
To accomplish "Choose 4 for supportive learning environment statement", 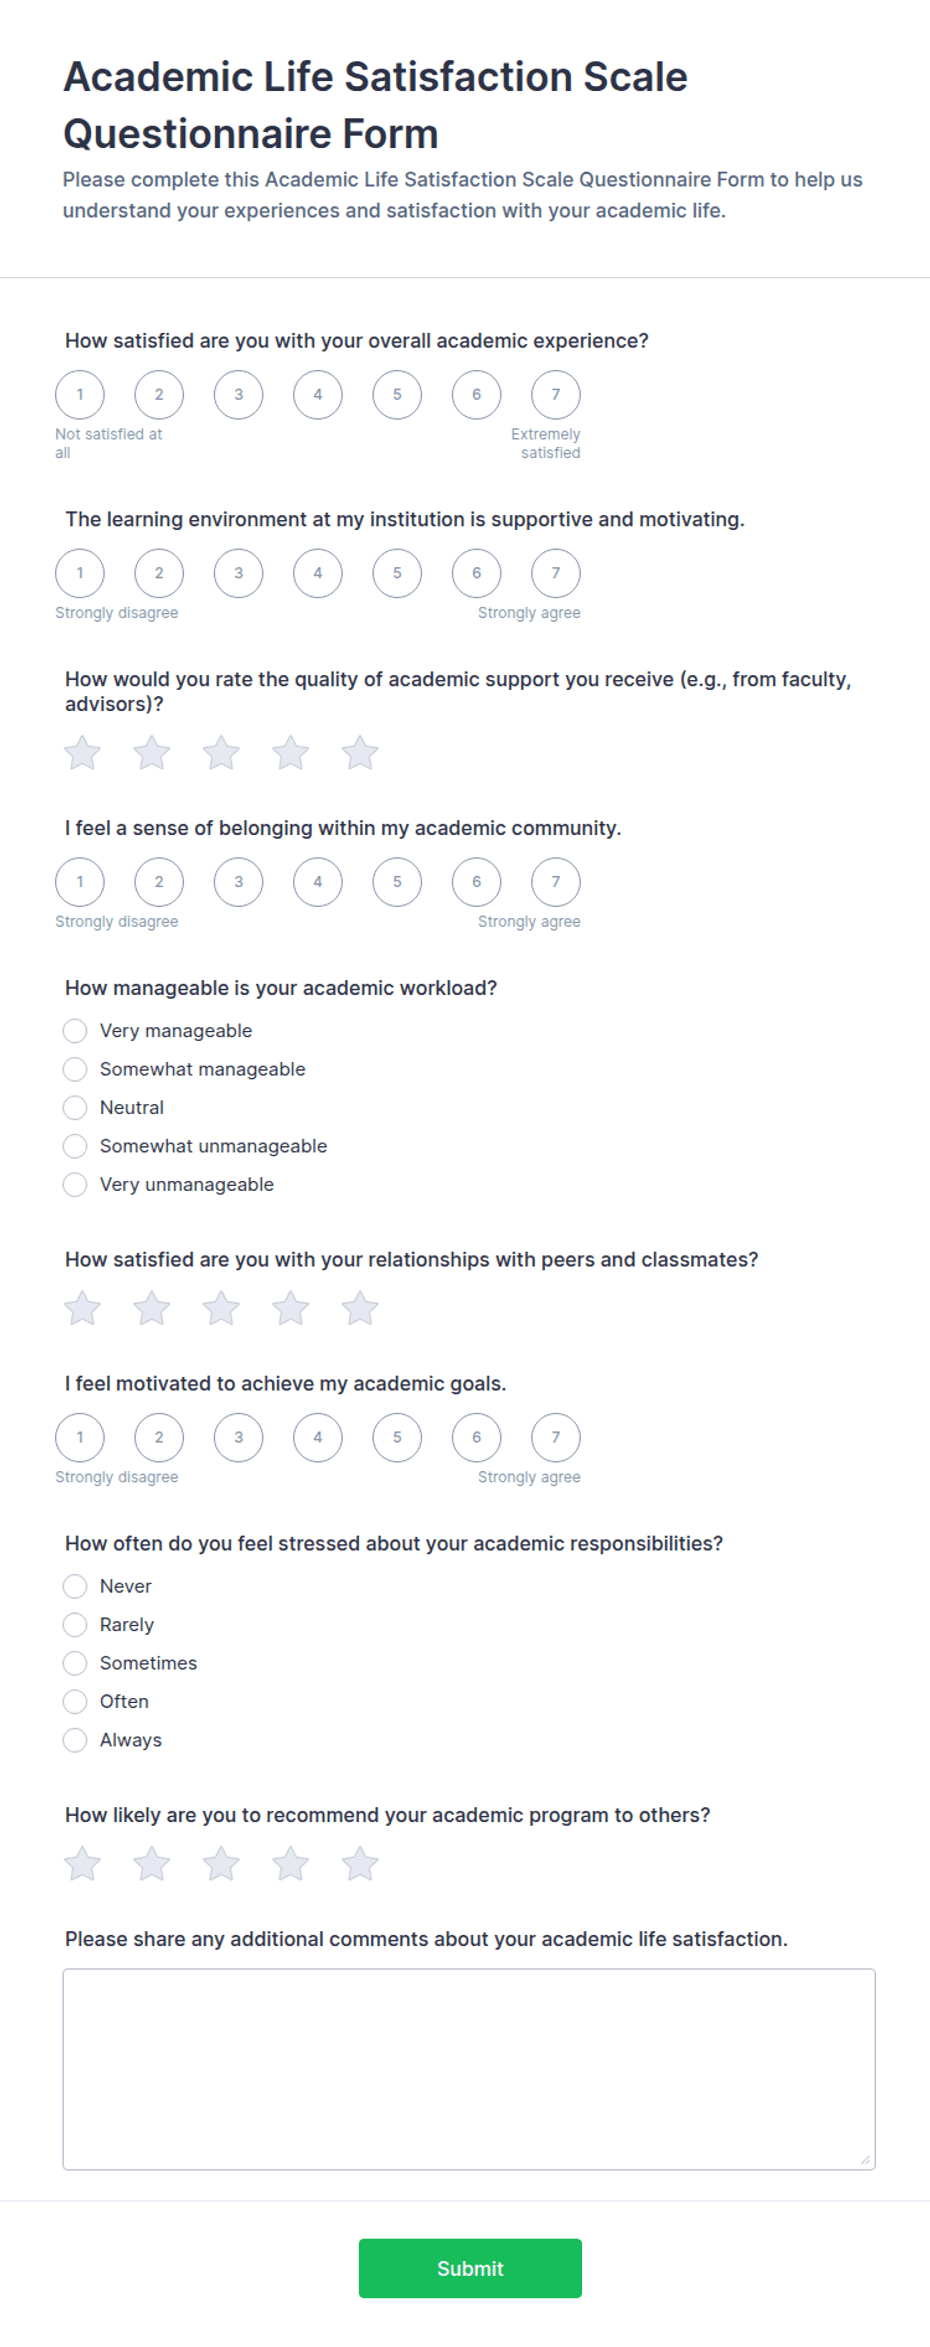I will (x=318, y=573).
